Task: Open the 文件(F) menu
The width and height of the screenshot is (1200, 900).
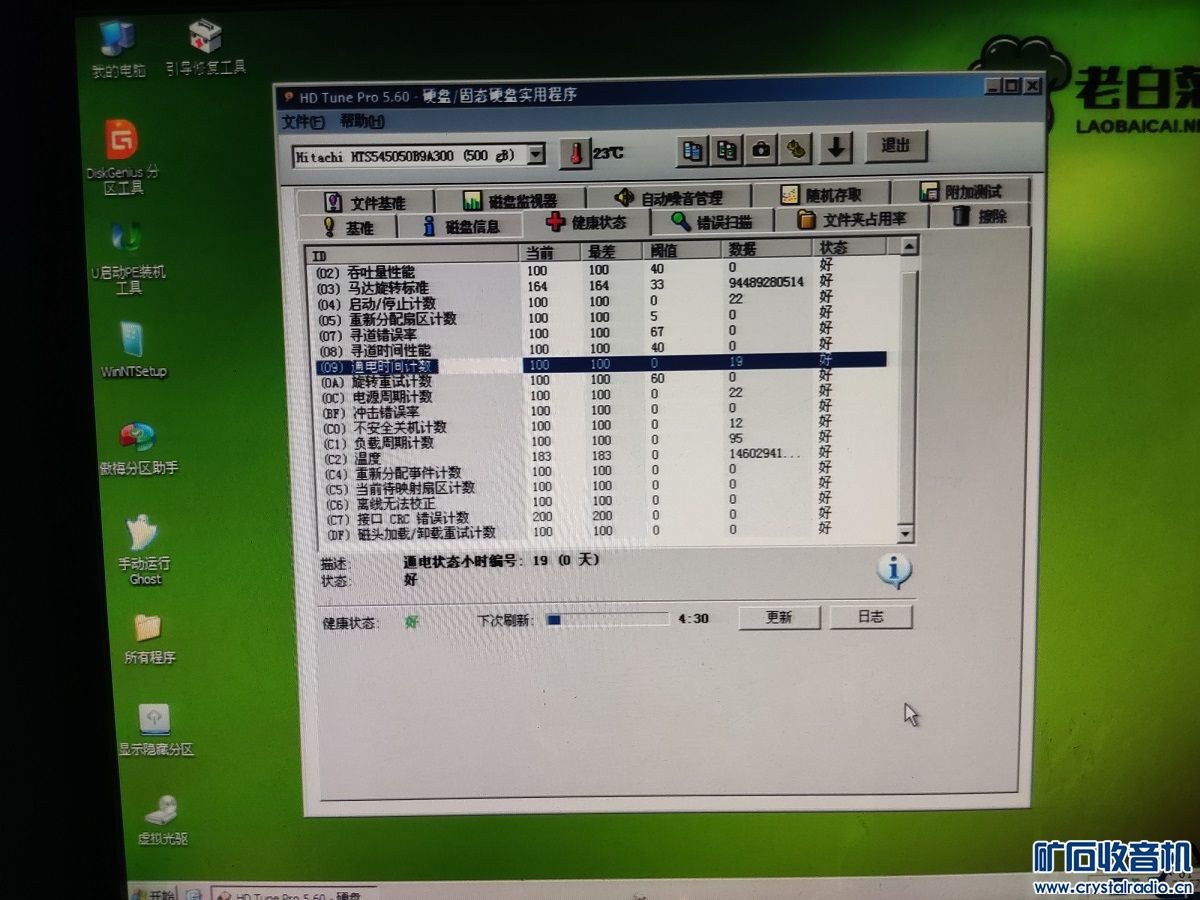Action: 303,121
